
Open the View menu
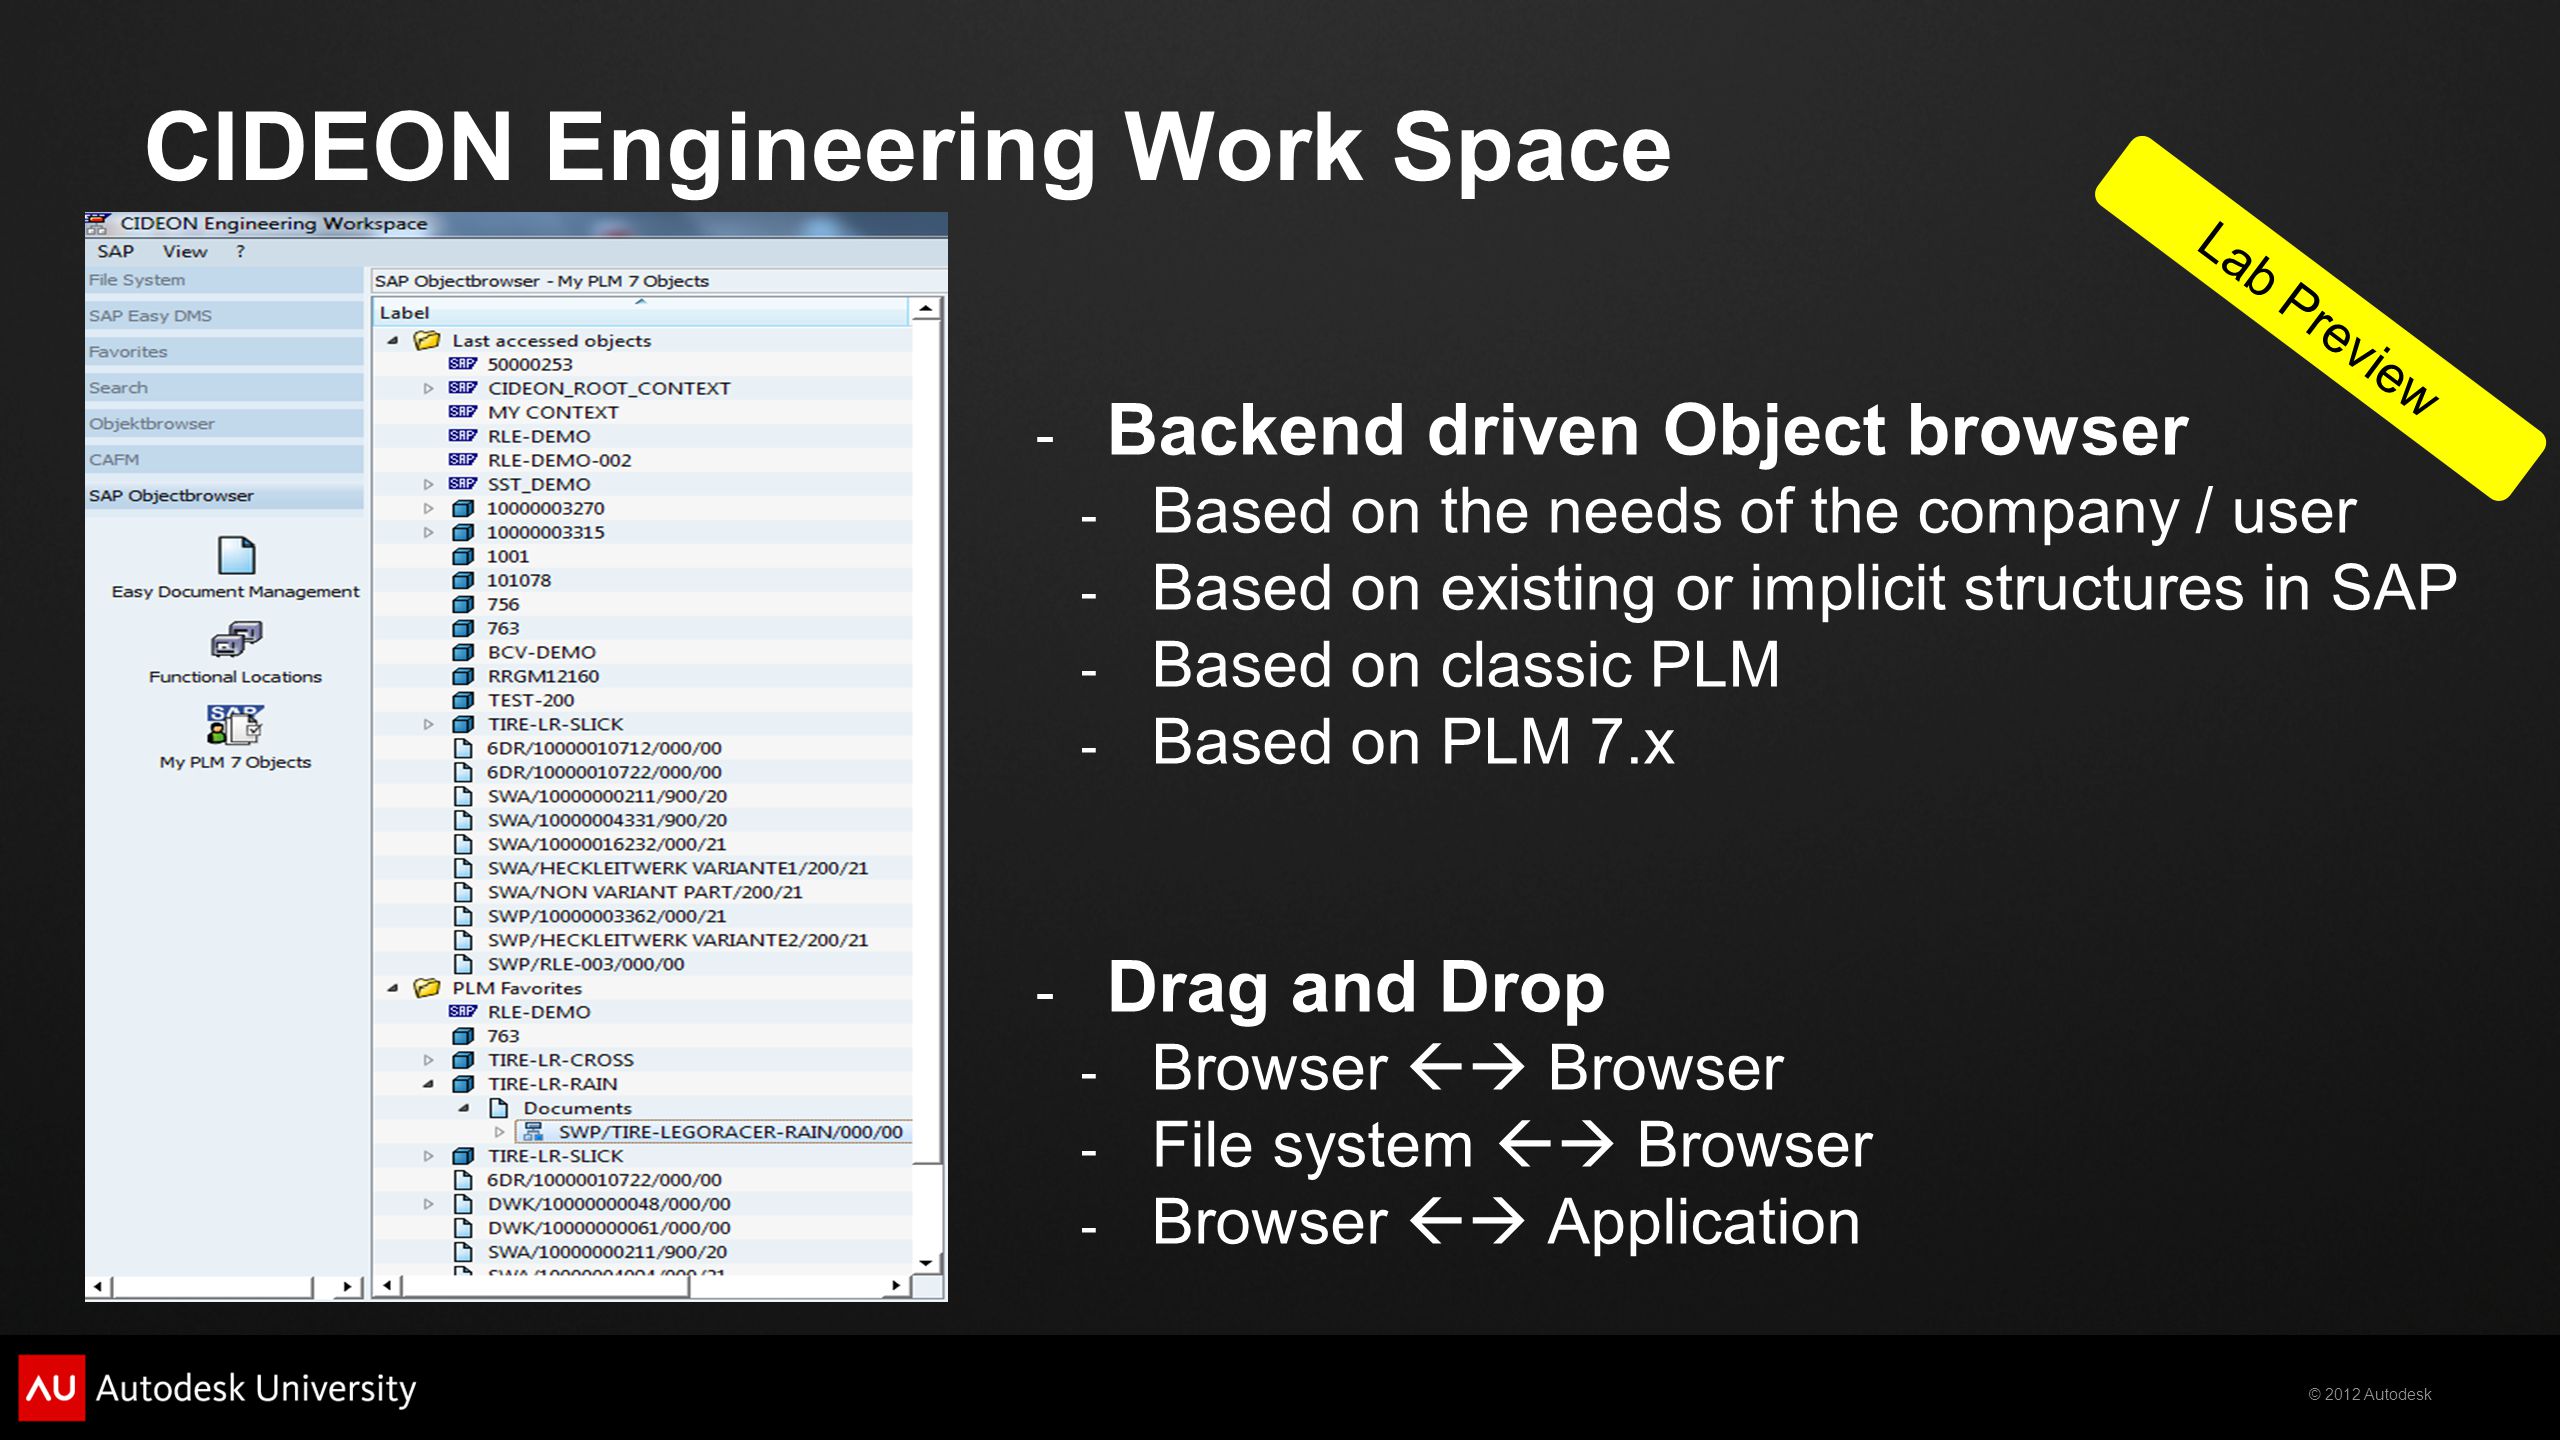coord(185,252)
